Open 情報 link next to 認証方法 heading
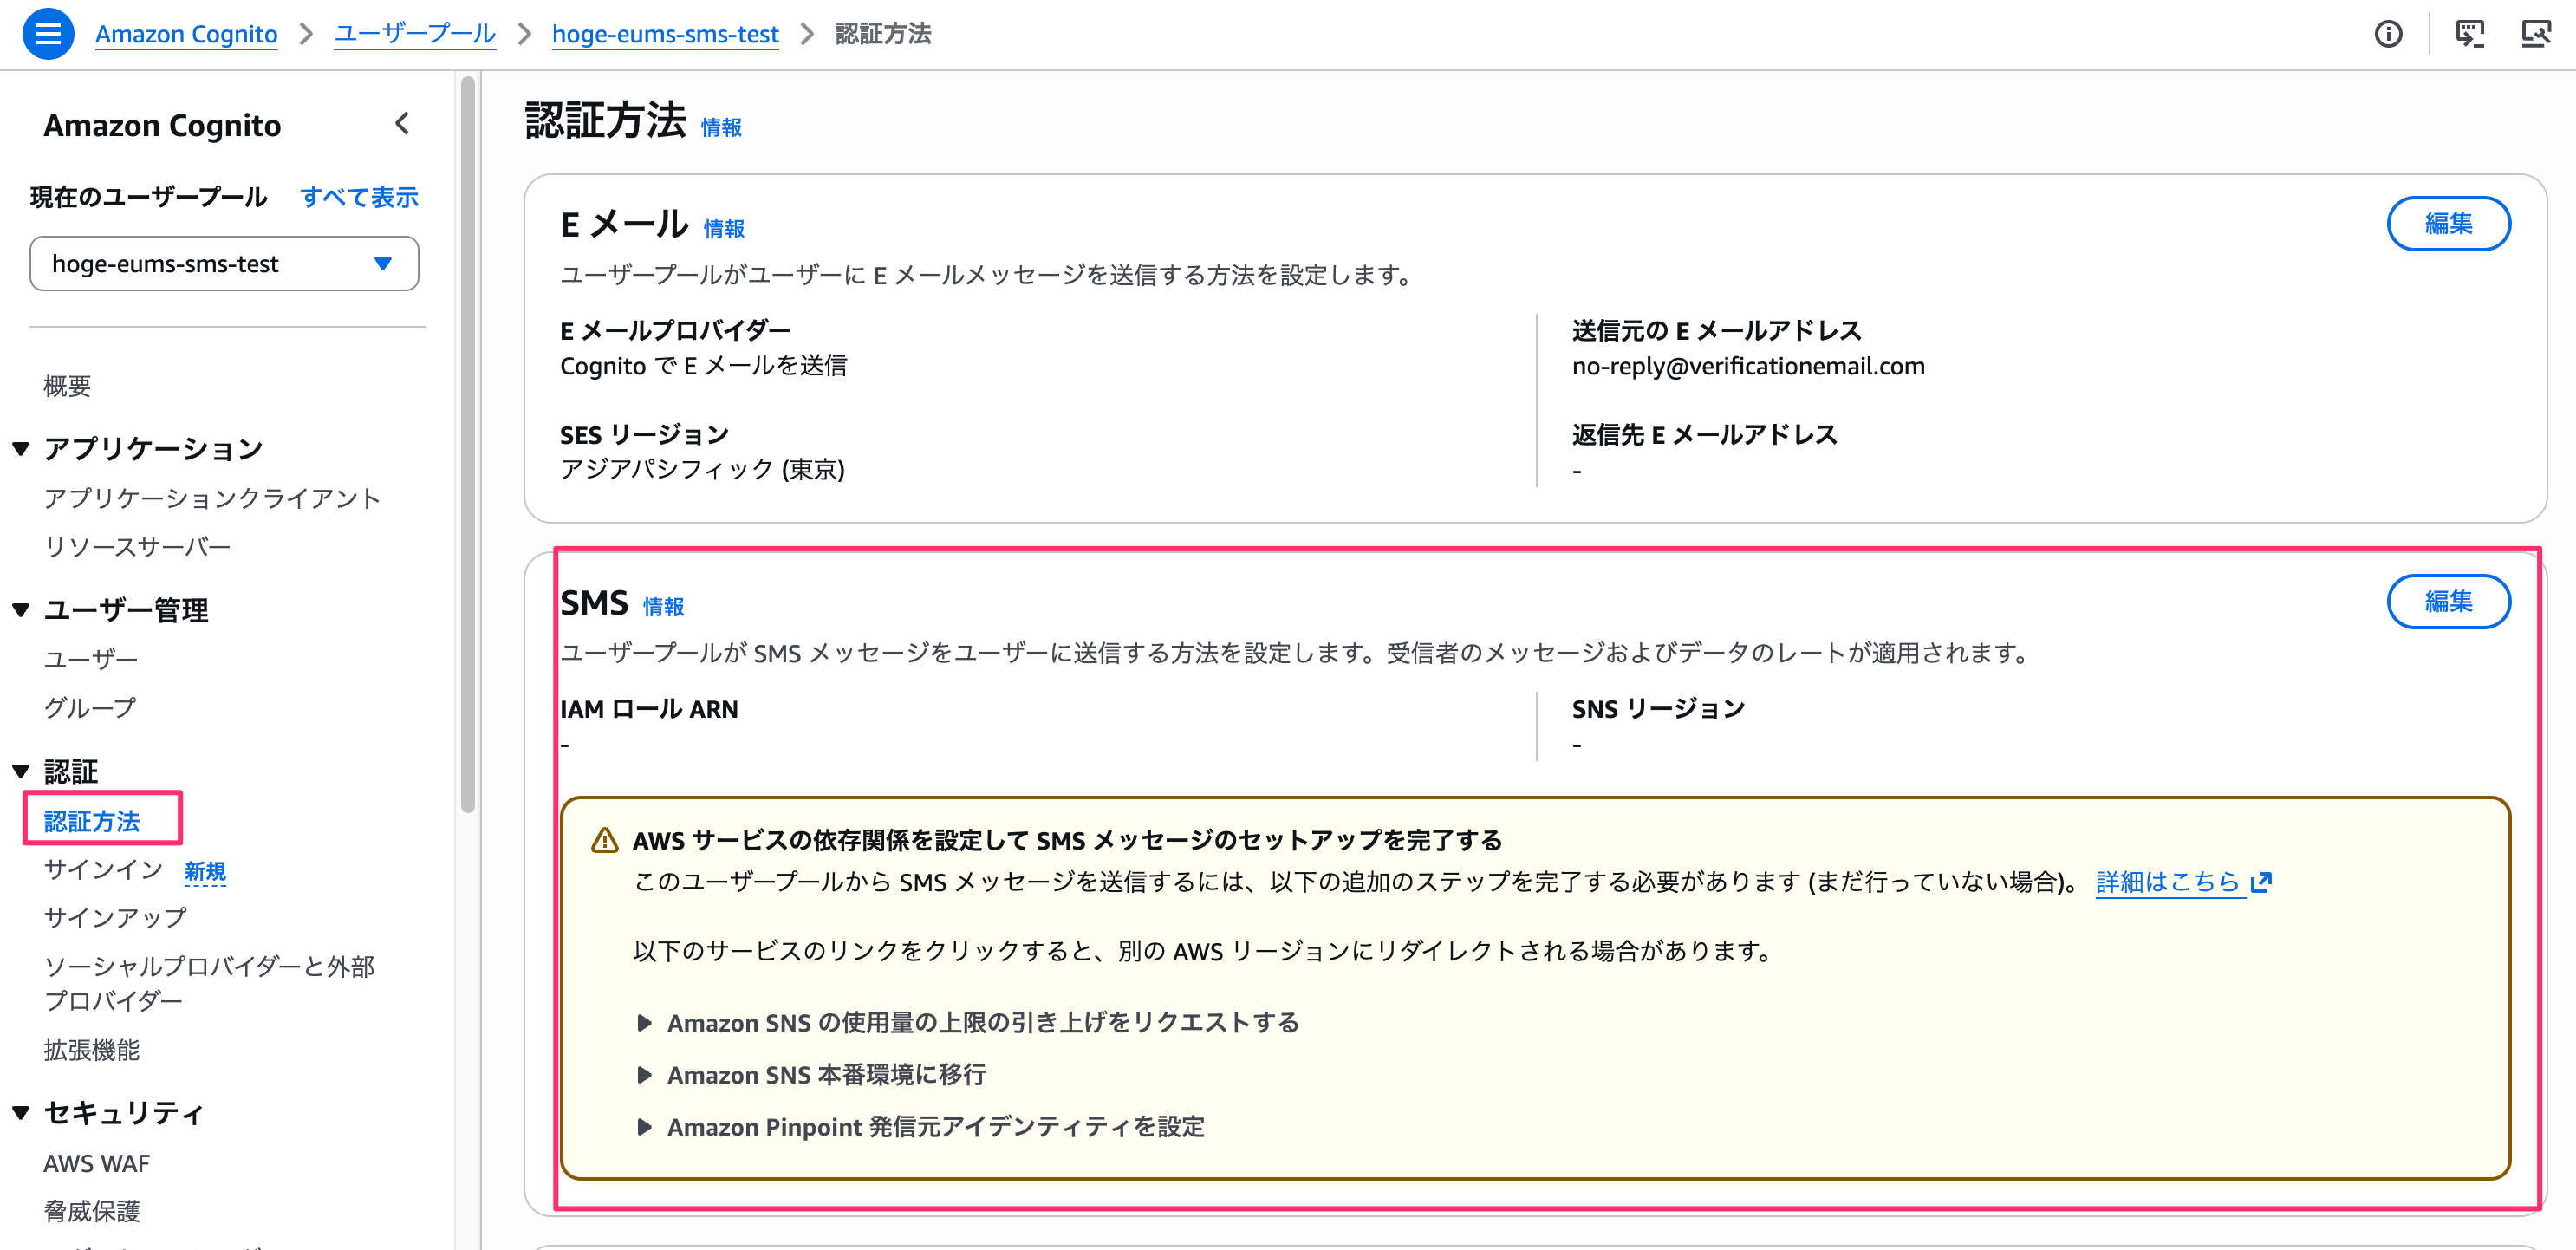Viewport: 2576px width, 1250px height. coord(721,127)
